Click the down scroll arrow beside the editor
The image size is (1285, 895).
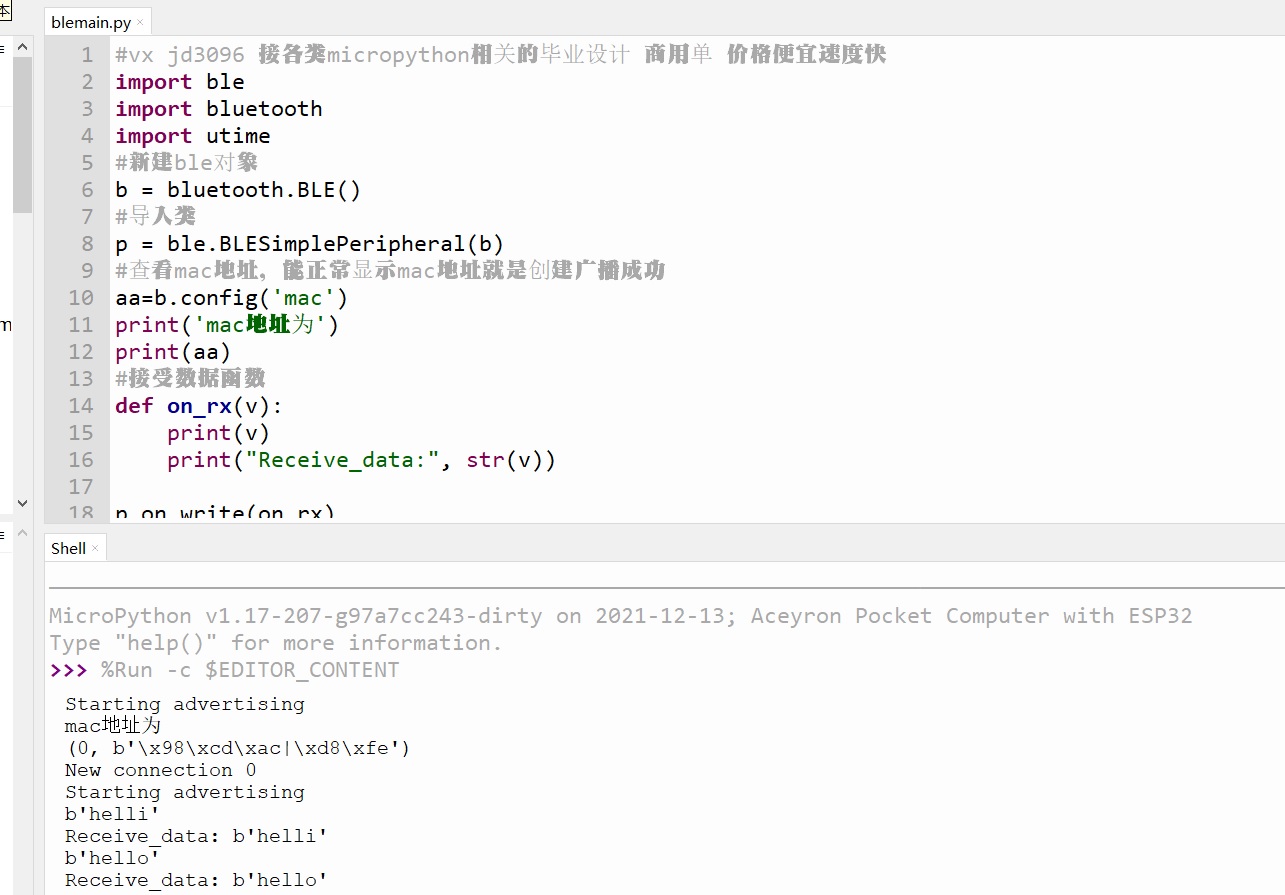22,502
